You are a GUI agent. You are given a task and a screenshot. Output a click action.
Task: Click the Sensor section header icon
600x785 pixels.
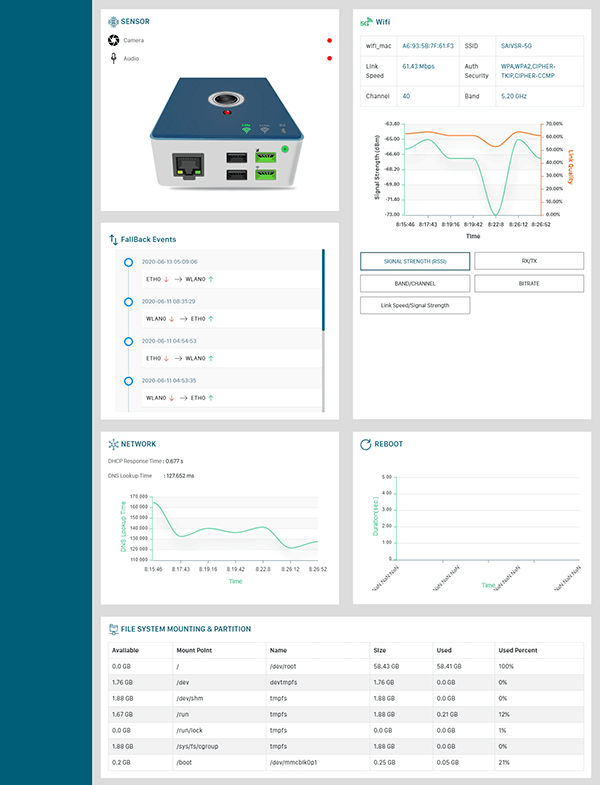click(x=114, y=20)
